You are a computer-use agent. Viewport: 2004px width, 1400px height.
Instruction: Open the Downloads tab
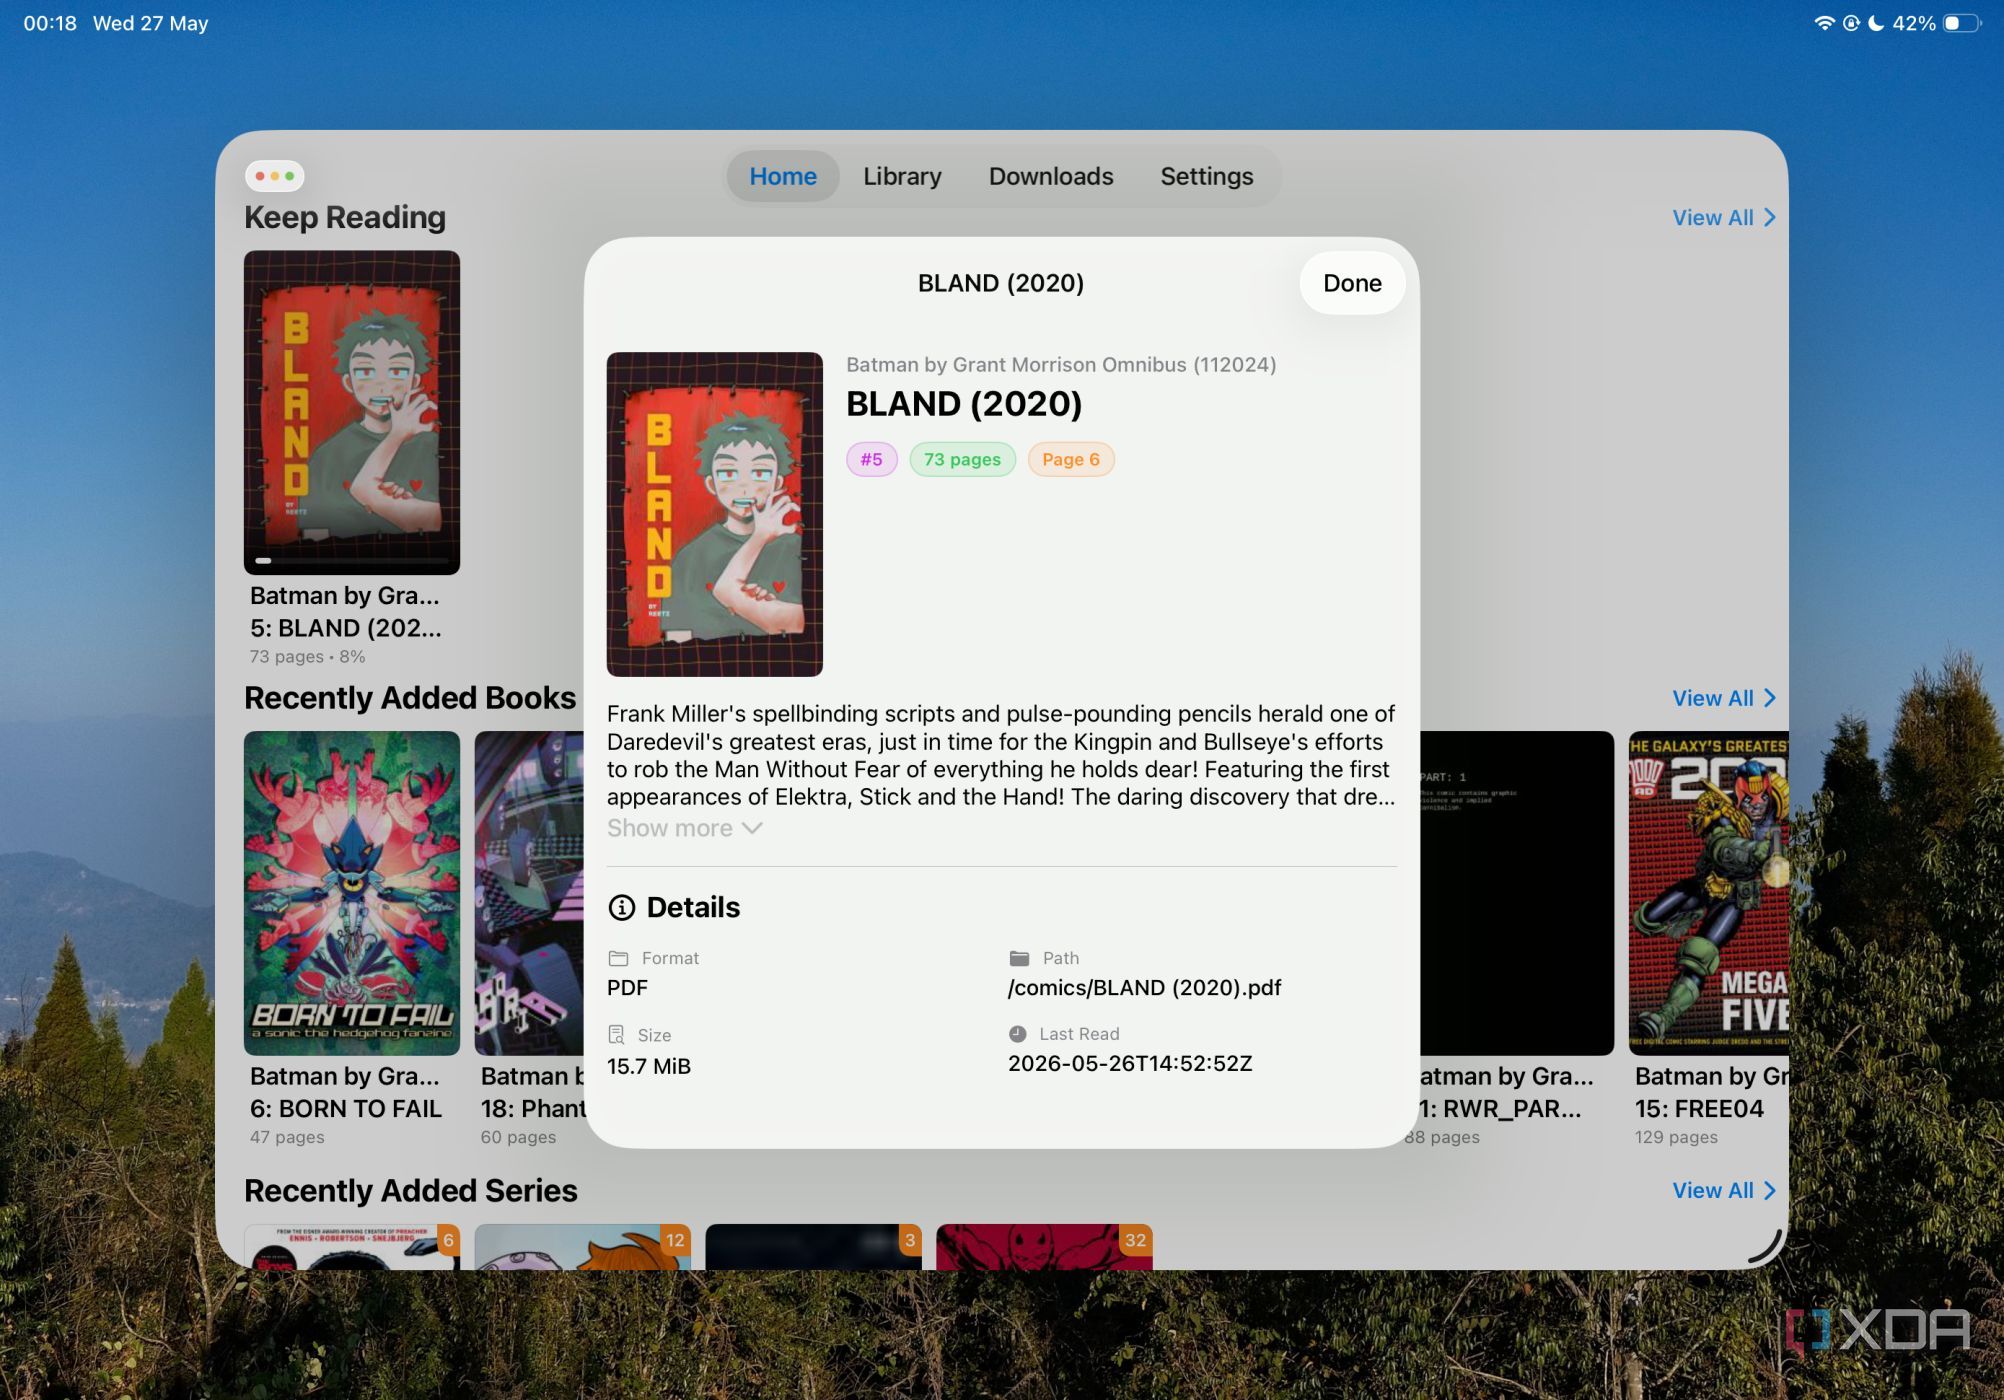(x=1051, y=176)
